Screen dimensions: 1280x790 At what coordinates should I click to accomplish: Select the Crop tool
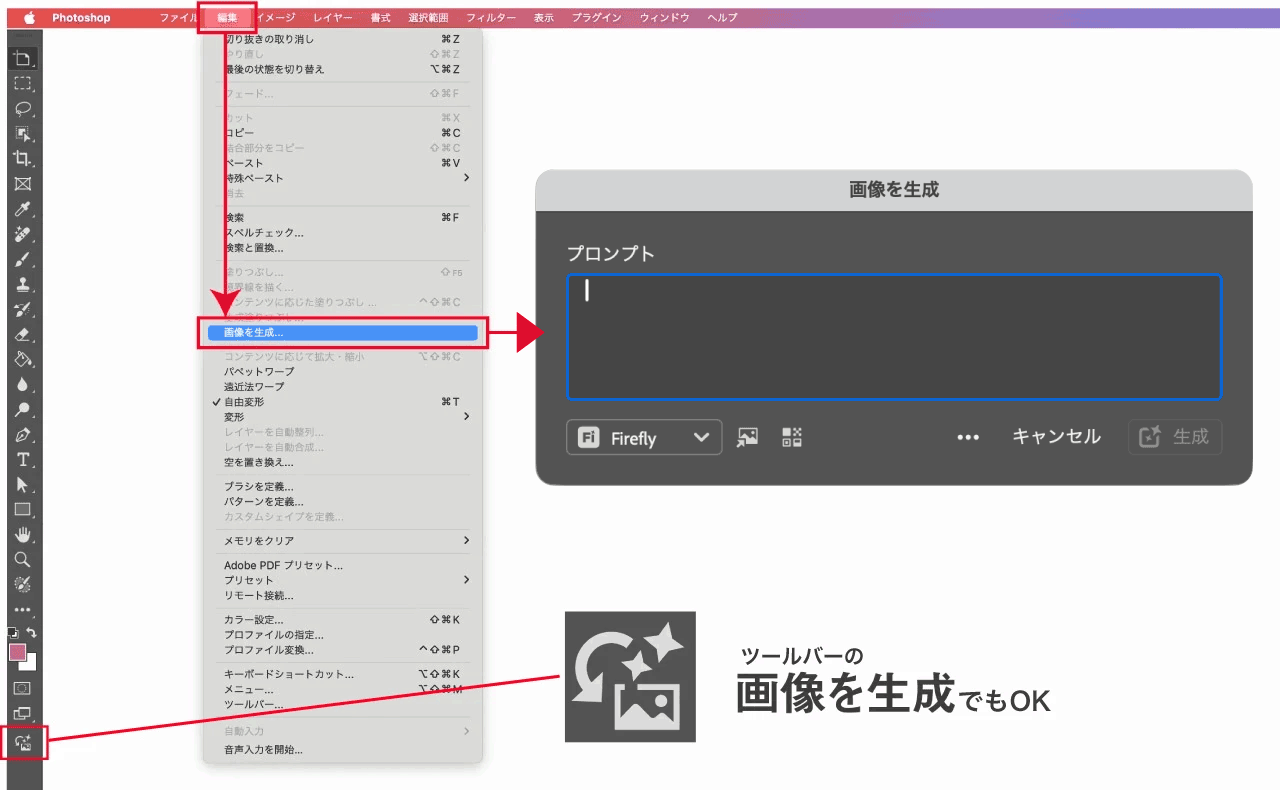click(x=23, y=159)
